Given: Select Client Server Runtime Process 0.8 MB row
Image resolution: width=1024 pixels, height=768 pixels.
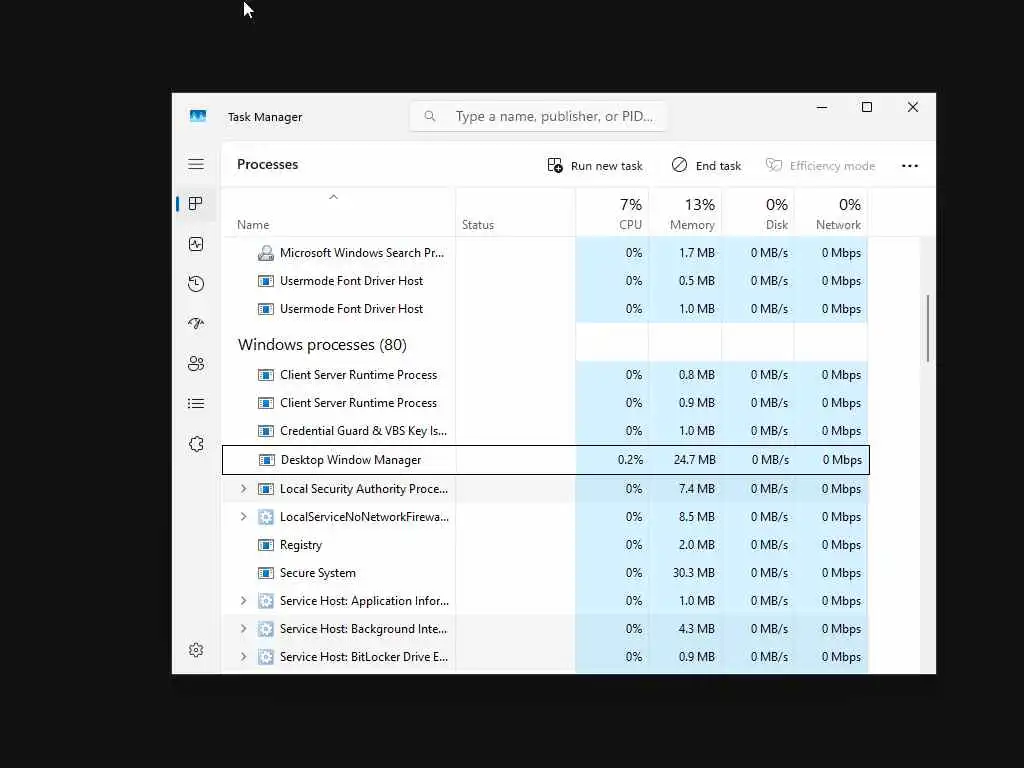Looking at the screenshot, I should [x=545, y=375].
